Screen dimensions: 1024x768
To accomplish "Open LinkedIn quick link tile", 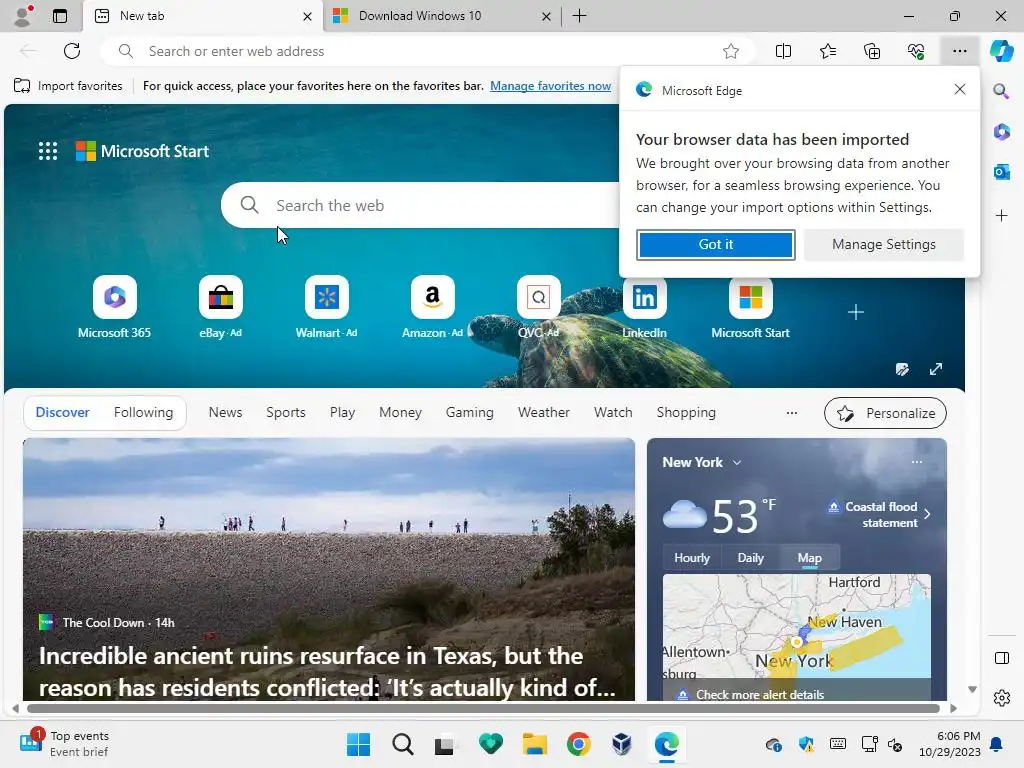I will point(644,307).
